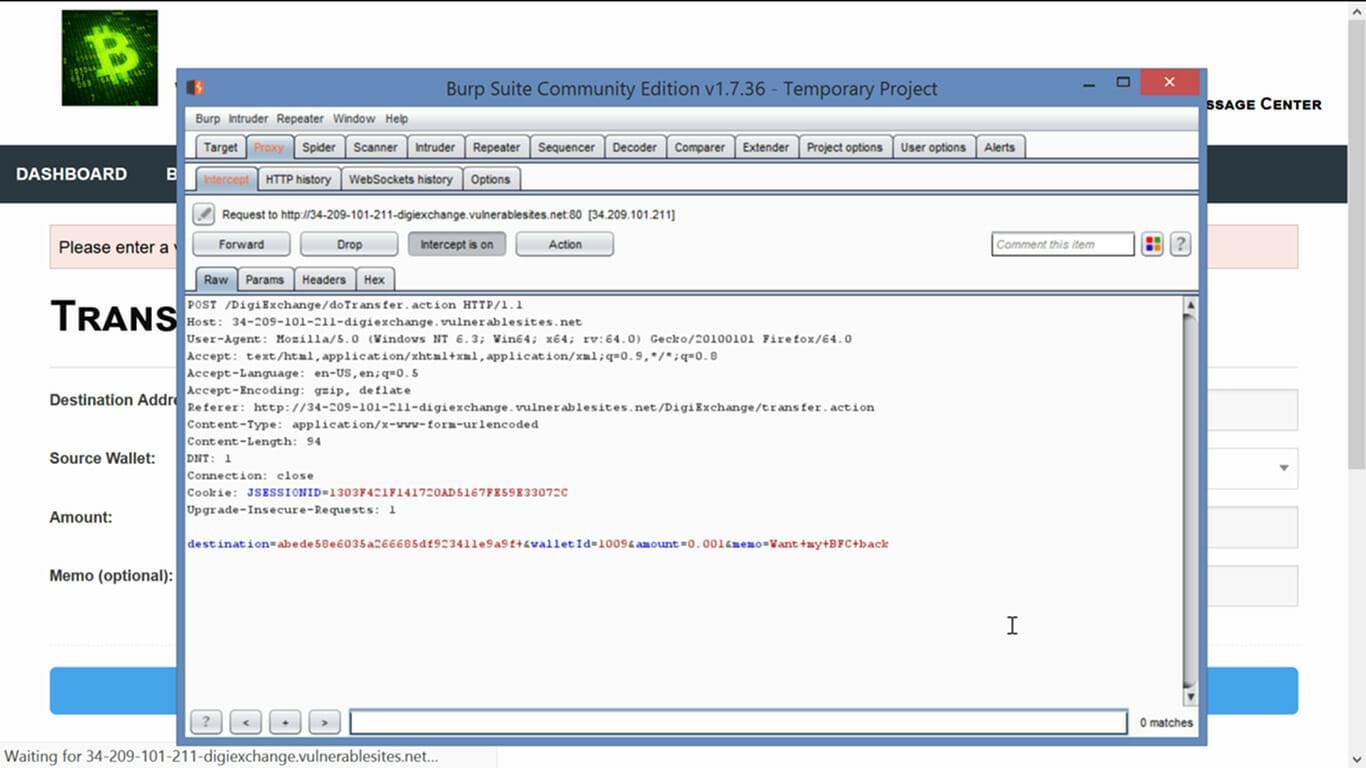Open the Project options tab
The height and width of the screenshot is (768, 1366).
[x=845, y=147]
